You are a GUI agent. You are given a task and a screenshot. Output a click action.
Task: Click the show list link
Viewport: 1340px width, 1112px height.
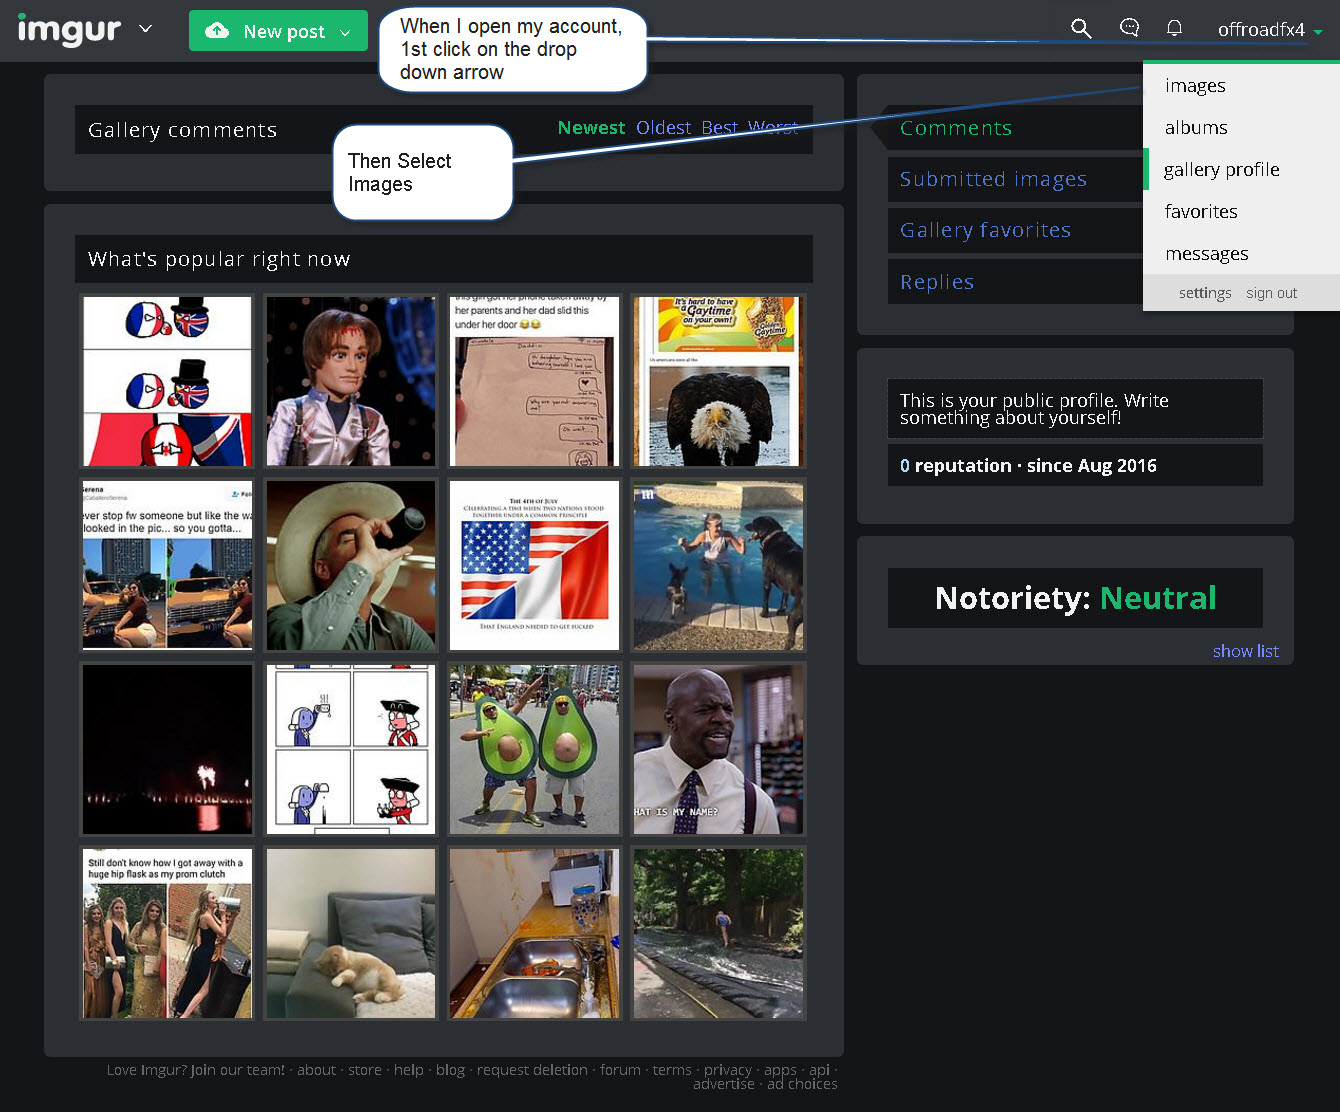(1245, 651)
